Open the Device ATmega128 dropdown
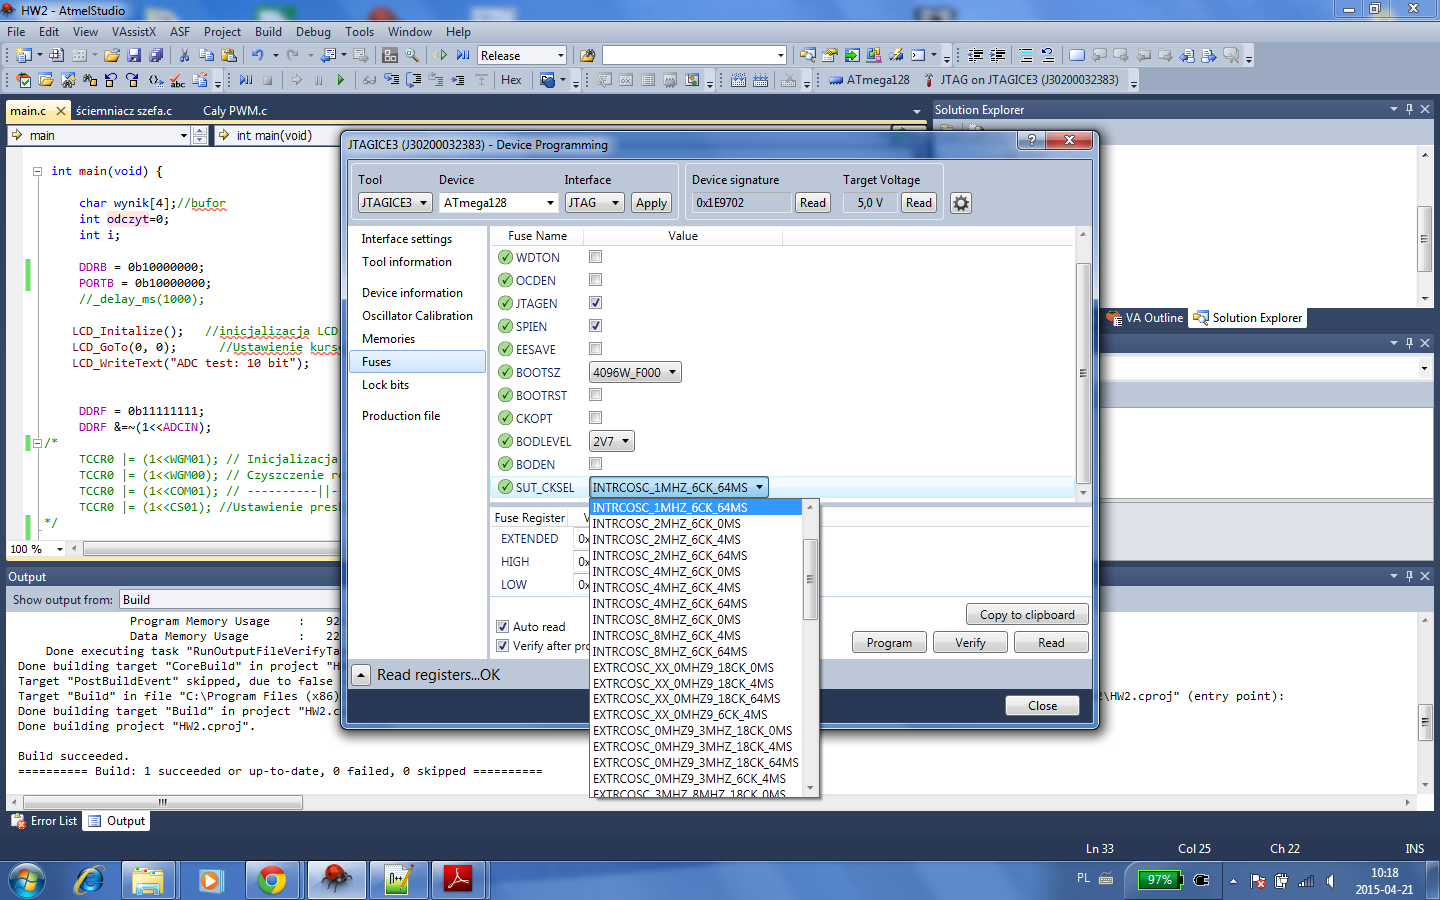Viewport: 1440px width, 900px height. (x=498, y=203)
